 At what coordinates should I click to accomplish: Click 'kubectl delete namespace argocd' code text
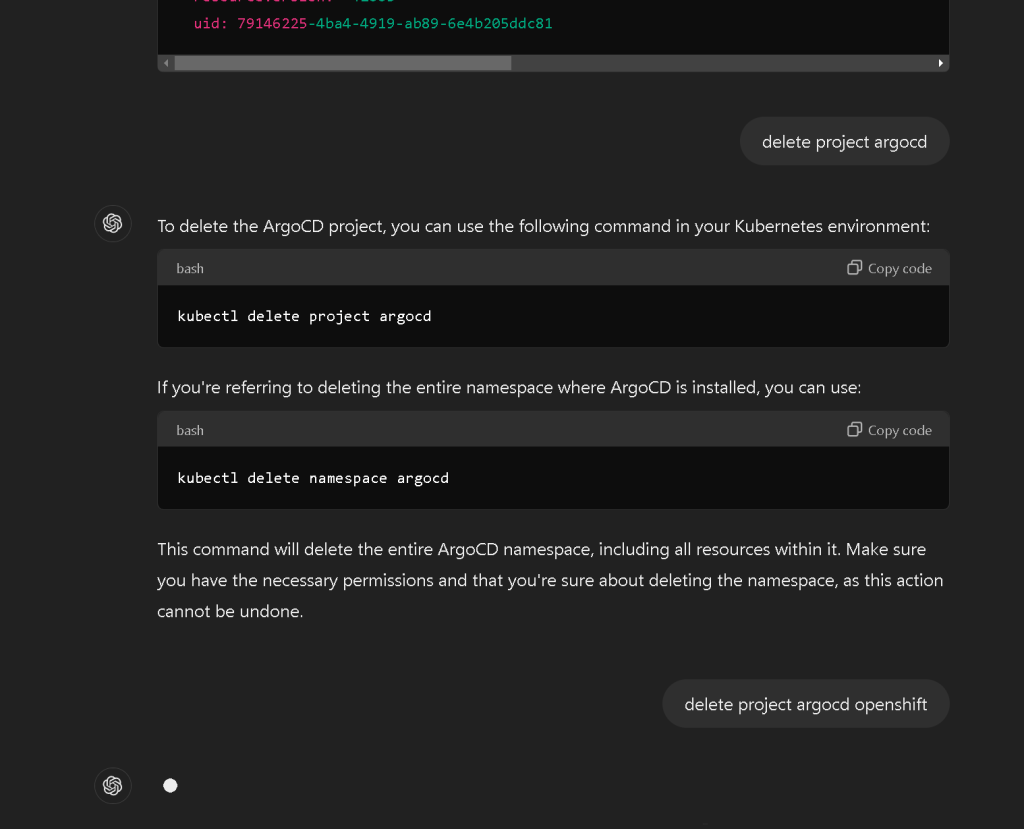(313, 478)
